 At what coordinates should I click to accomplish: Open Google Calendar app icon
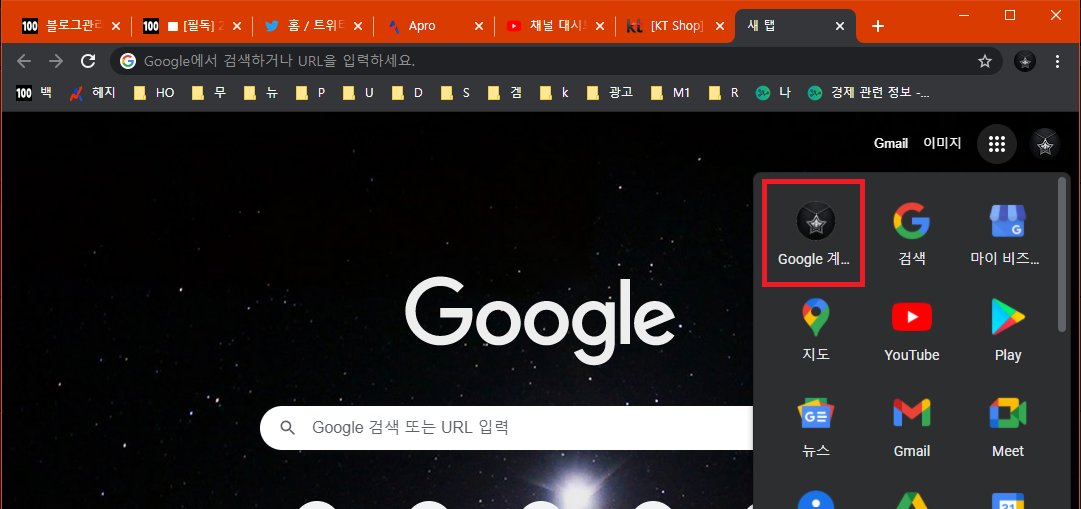click(1007, 501)
